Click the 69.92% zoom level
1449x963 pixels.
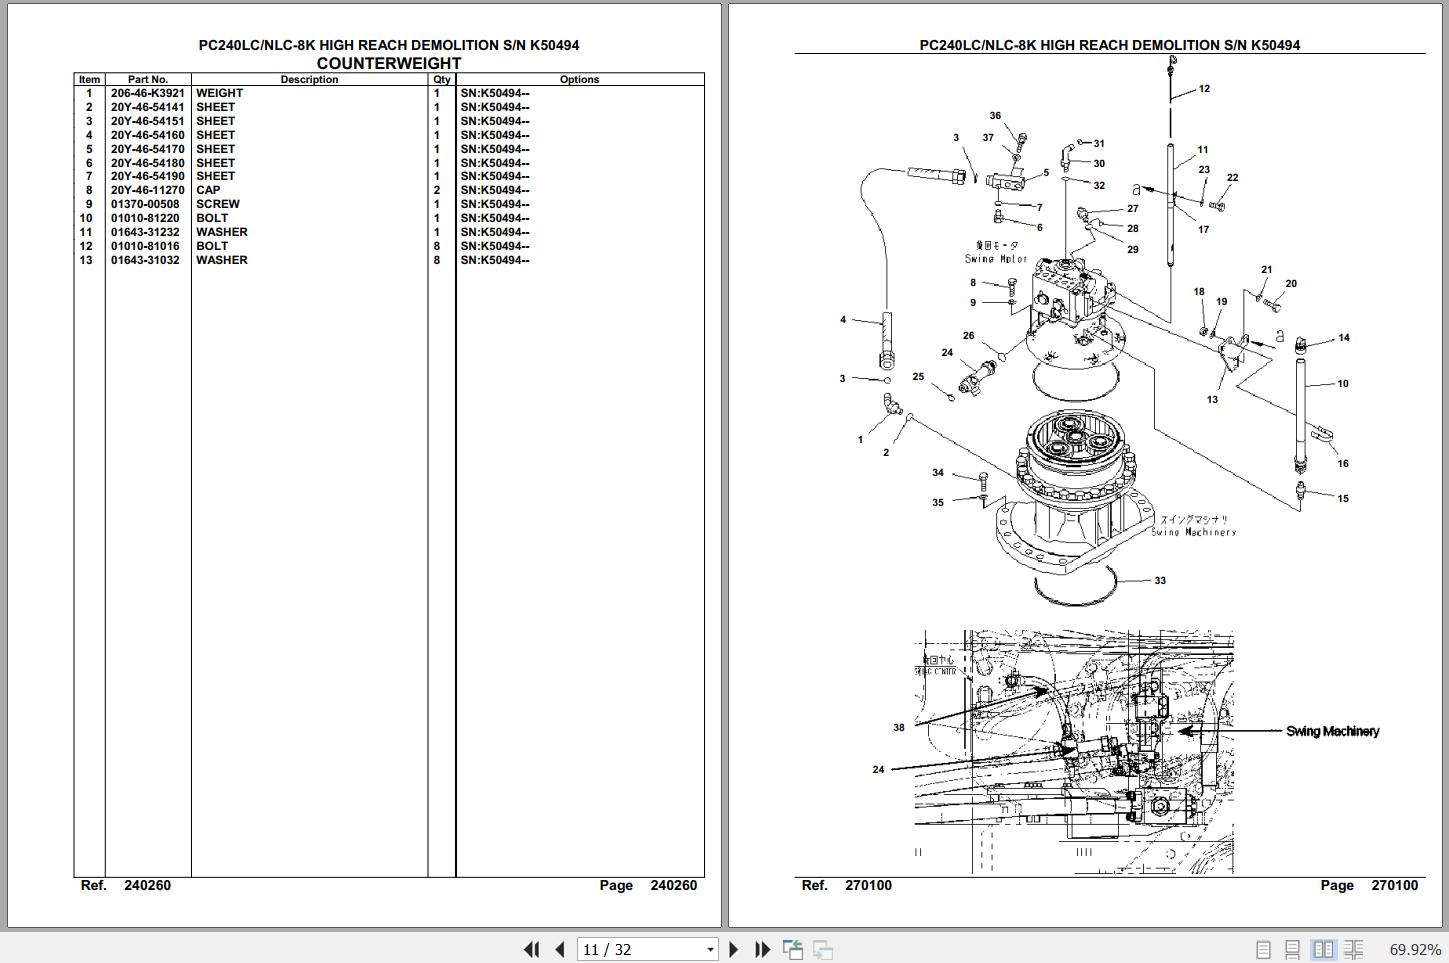click(1415, 950)
